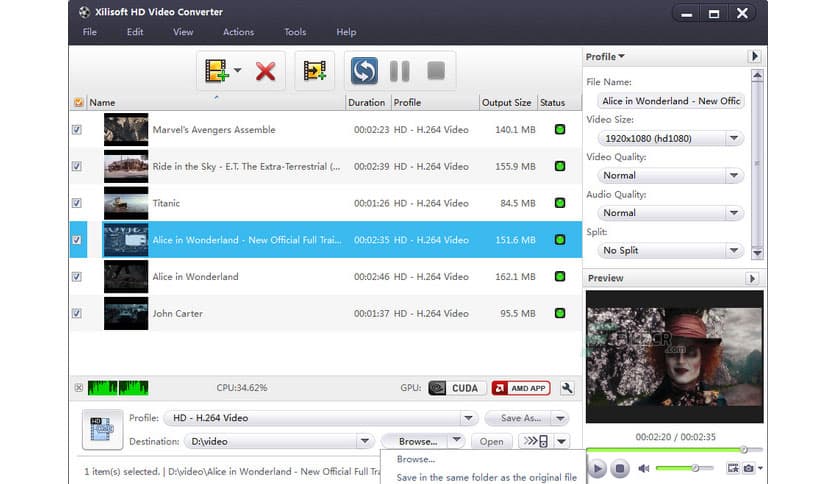Open the device transfer dropdown arrow

tap(562, 441)
